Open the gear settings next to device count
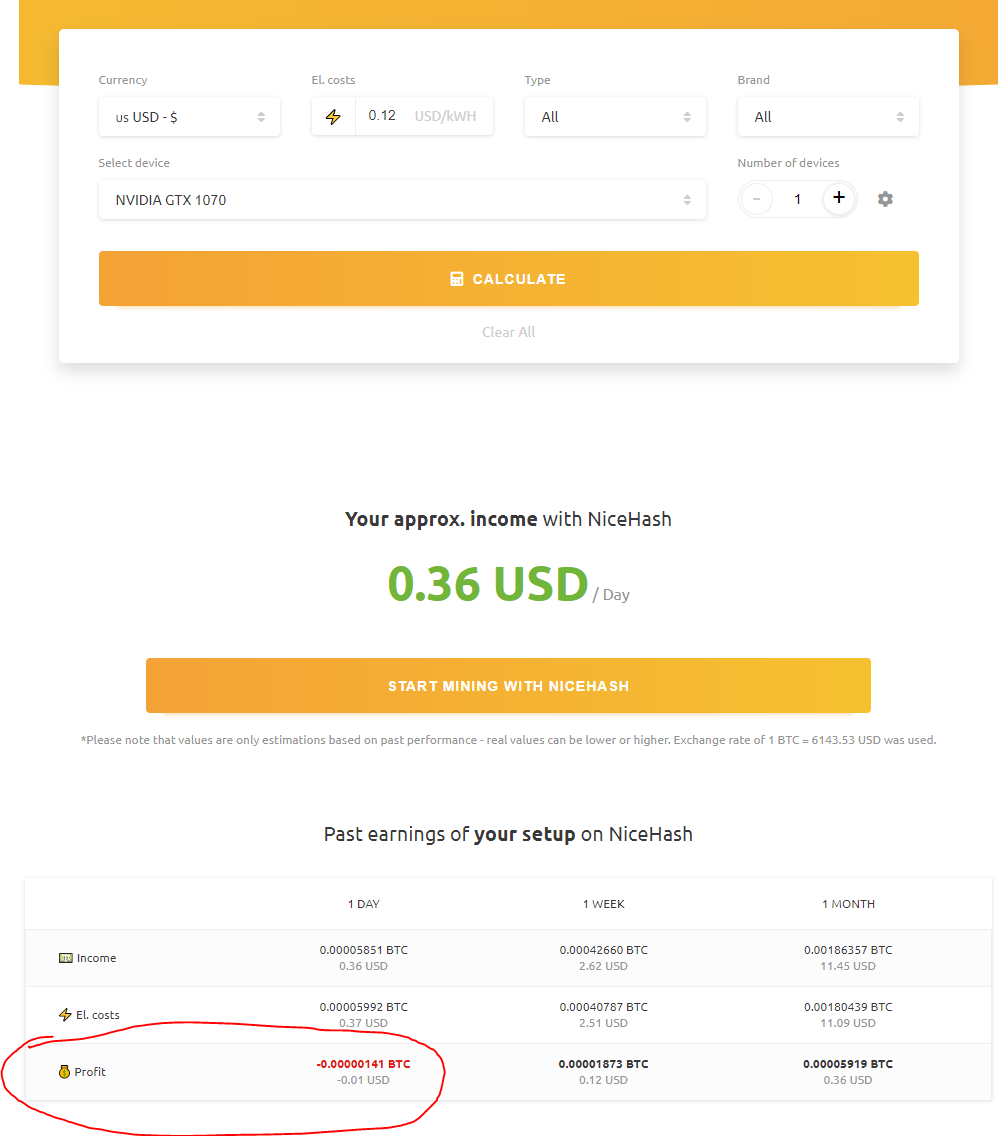Viewport: 998px width, 1136px height. tap(885, 199)
